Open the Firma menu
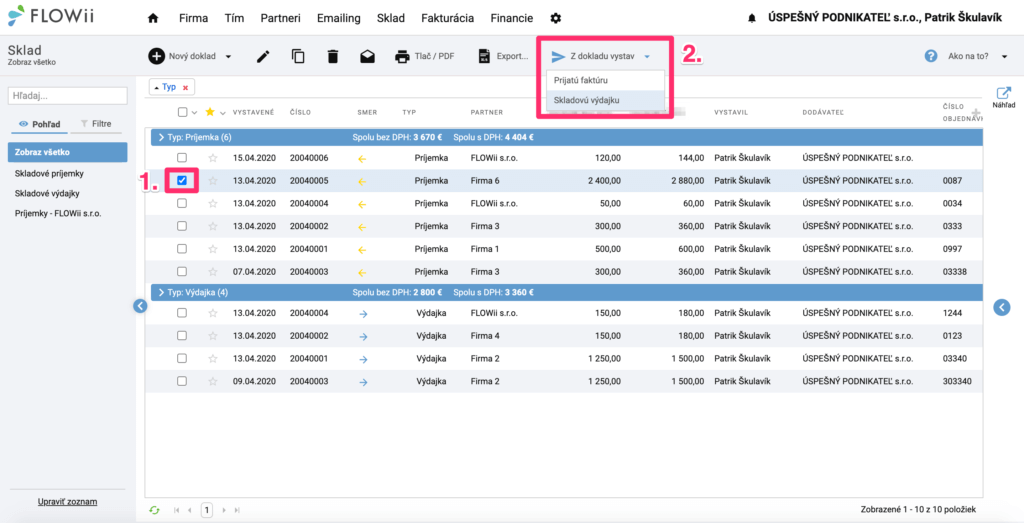The image size is (1024, 523). [x=193, y=18]
